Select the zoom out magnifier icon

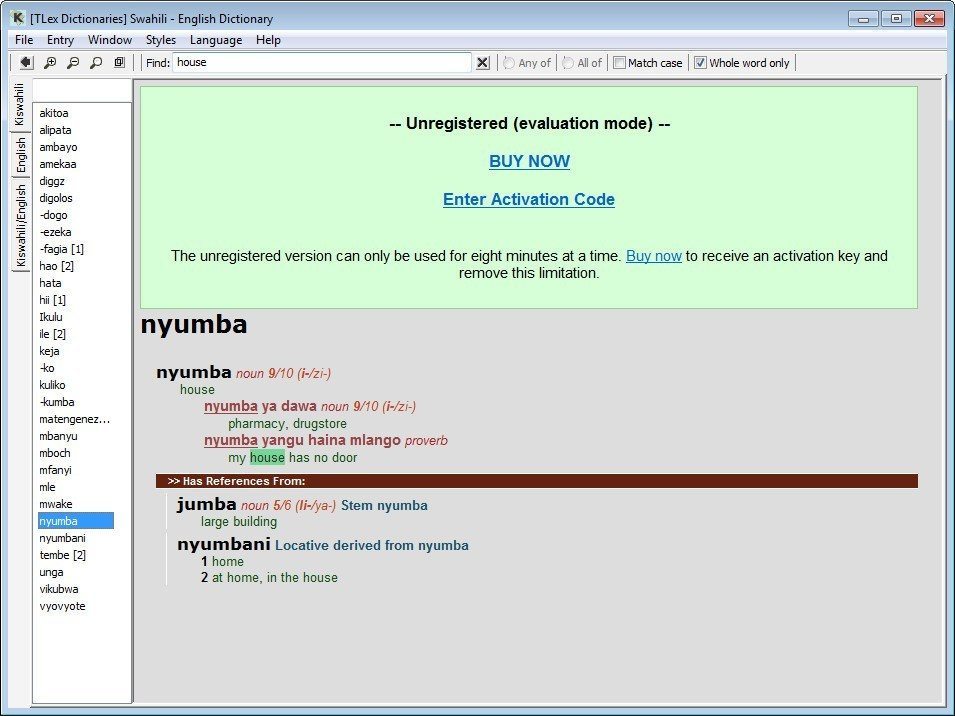coord(73,62)
